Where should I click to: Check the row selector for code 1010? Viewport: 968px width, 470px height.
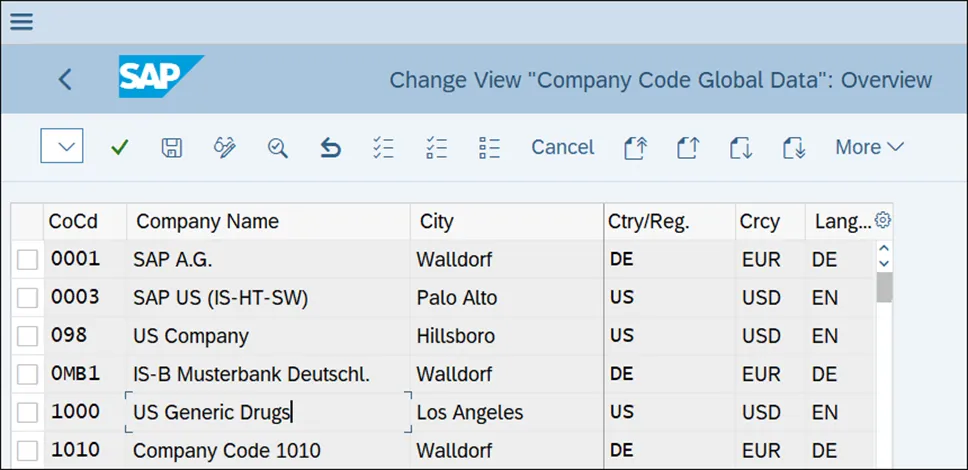(x=28, y=450)
